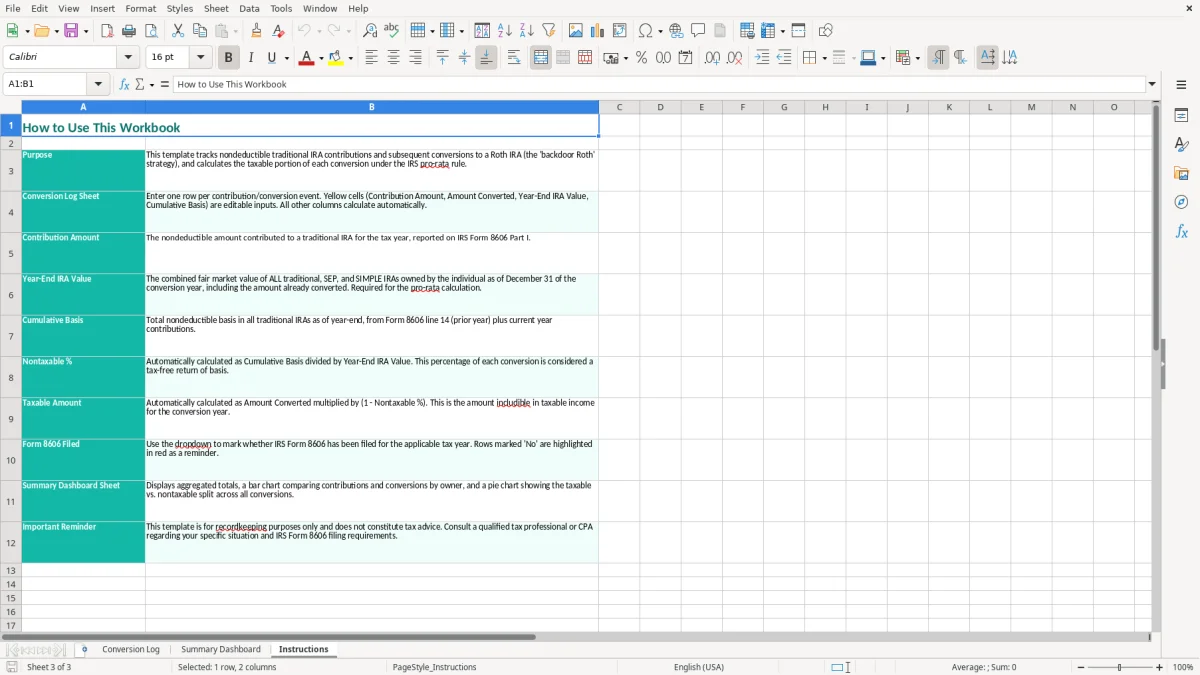Open the Font Name dropdown

click(129, 58)
